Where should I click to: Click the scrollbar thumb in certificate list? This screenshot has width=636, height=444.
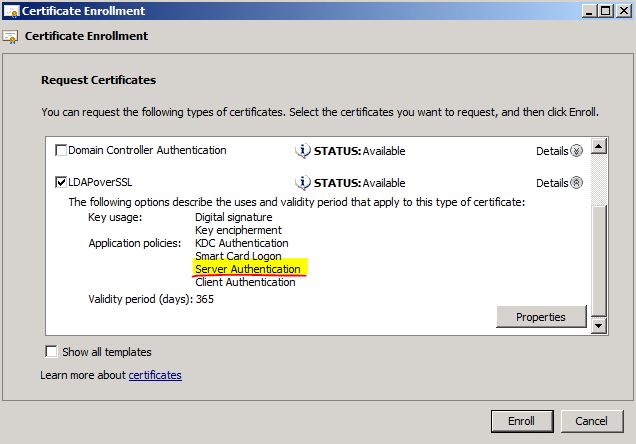[599, 260]
